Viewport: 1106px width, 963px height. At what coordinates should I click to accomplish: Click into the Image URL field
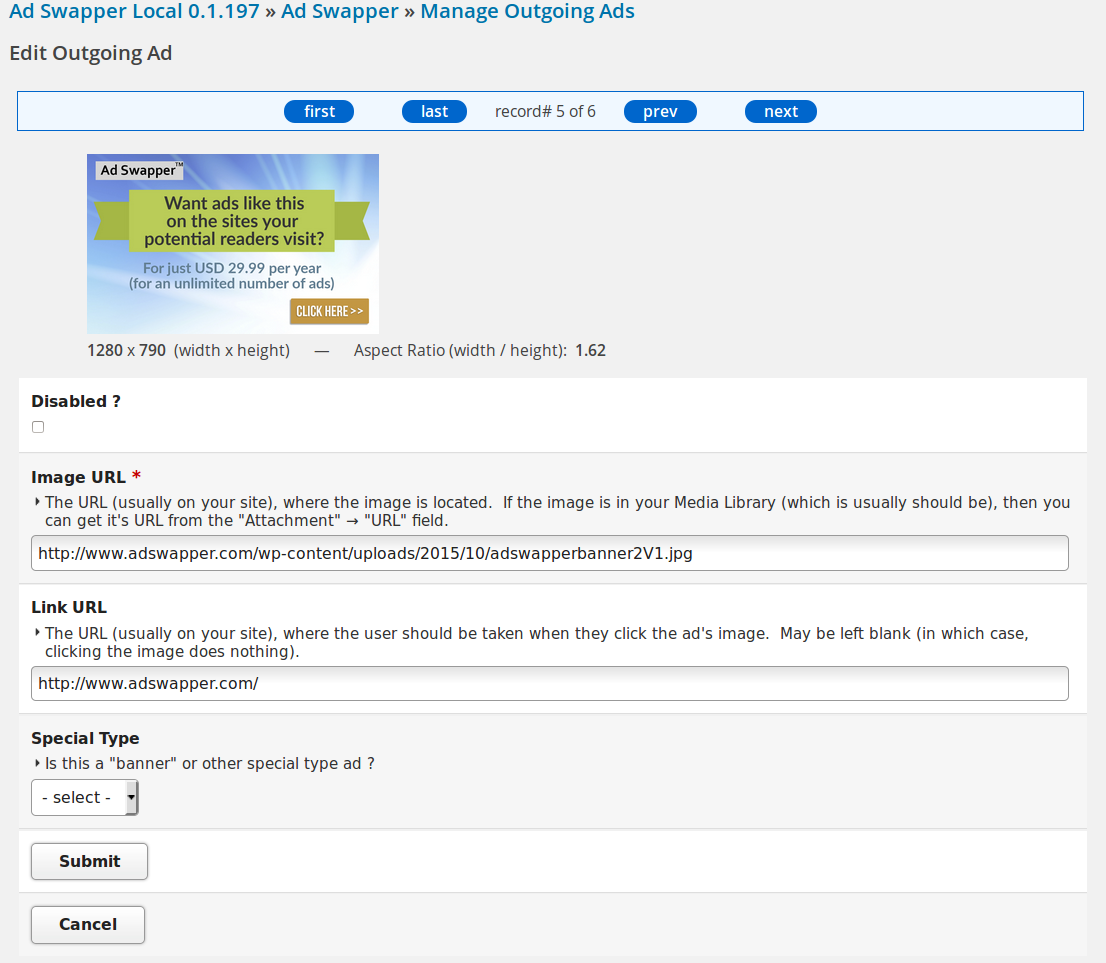click(x=549, y=553)
